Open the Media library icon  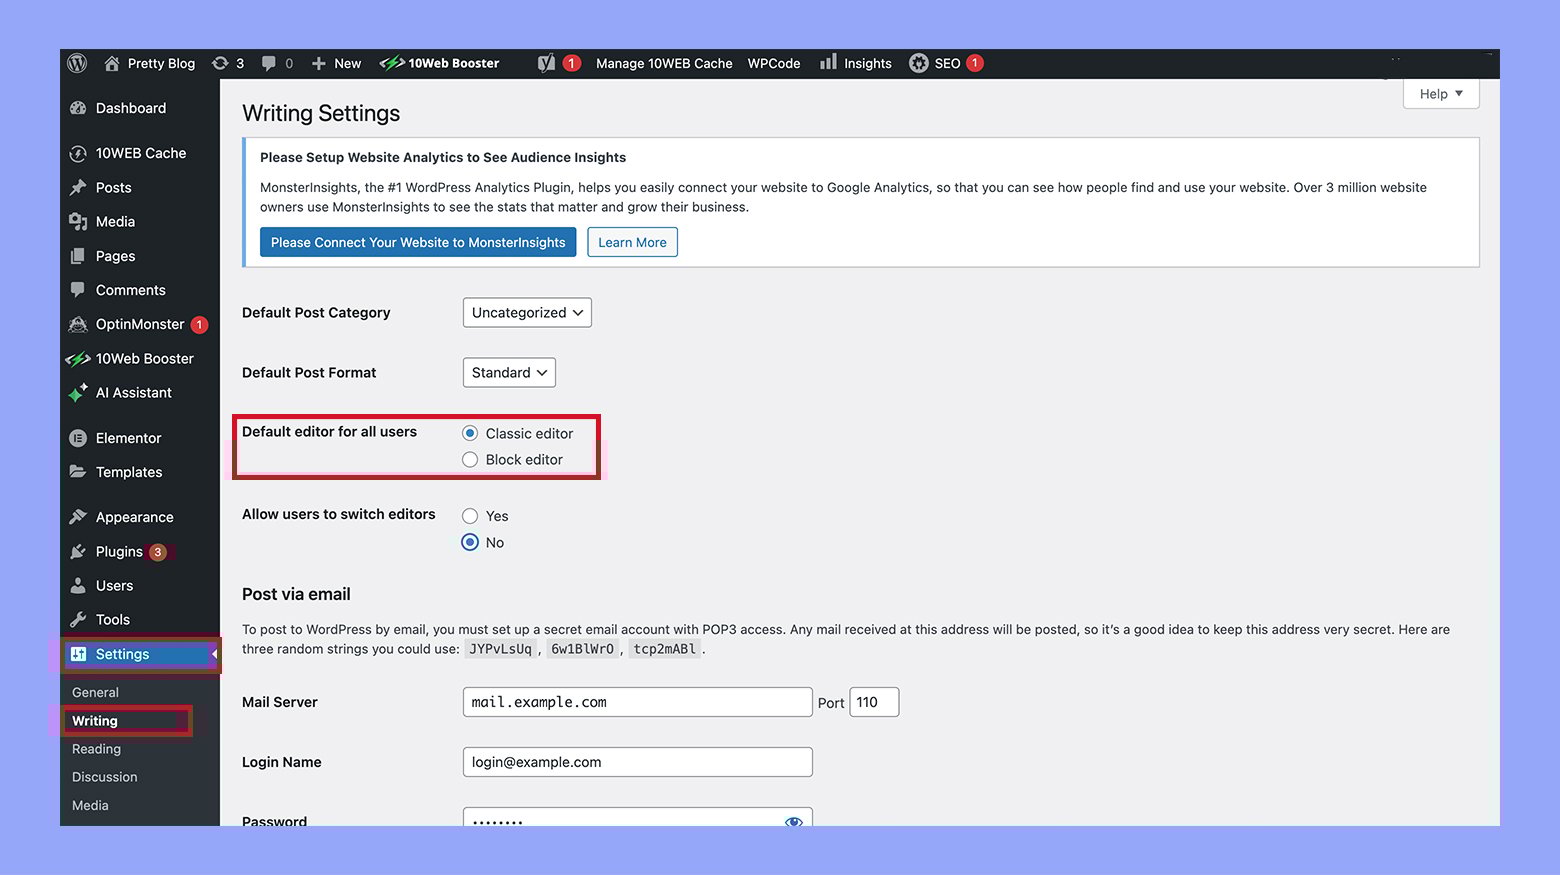click(78, 221)
